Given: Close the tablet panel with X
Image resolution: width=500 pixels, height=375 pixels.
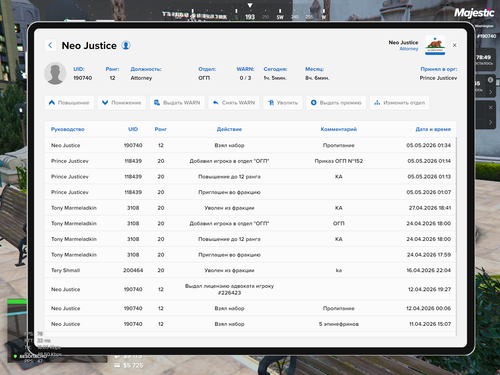Looking at the screenshot, I should click(x=454, y=45).
